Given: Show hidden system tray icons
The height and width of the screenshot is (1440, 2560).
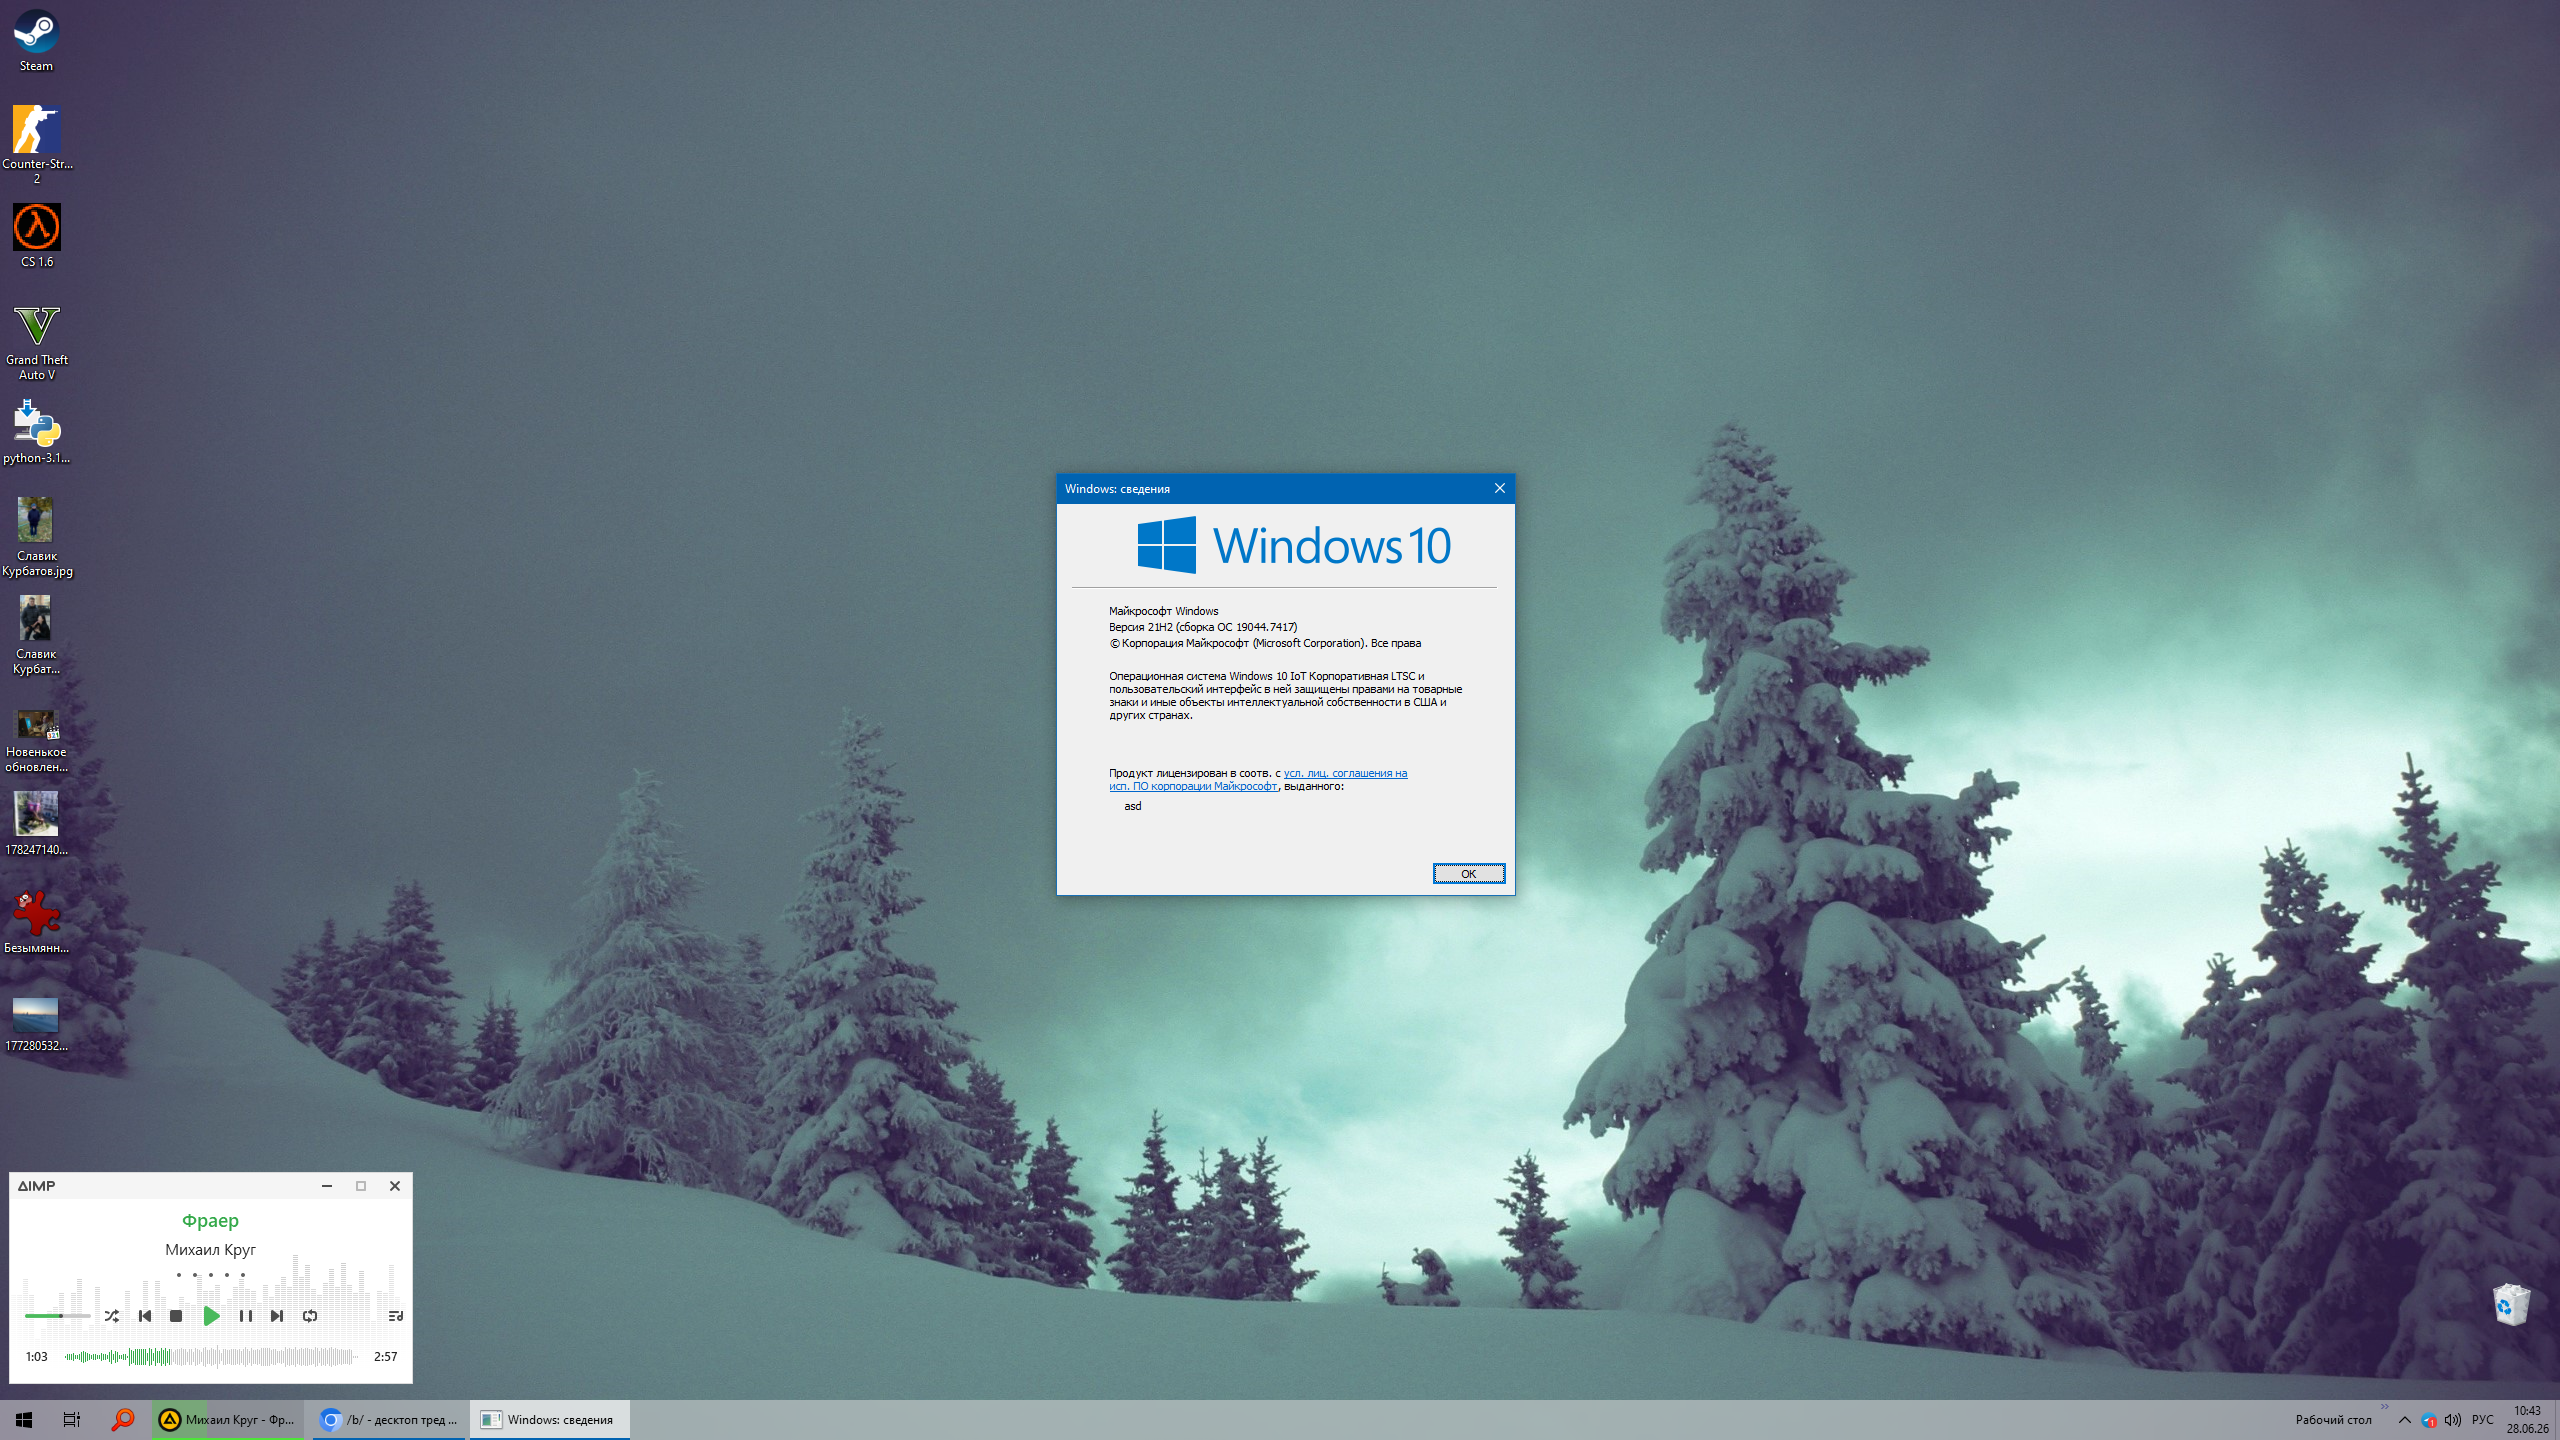Looking at the screenshot, I should click(x=2405, y=1420).
